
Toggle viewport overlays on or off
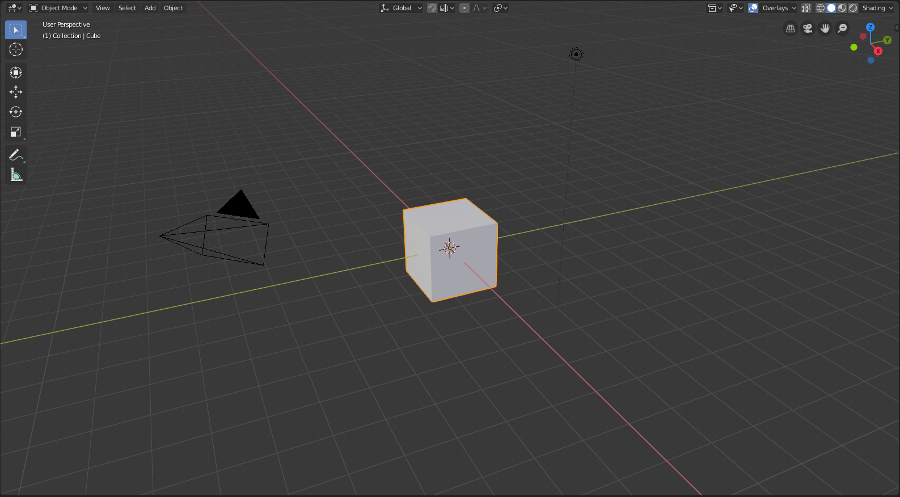click(753, 8)
